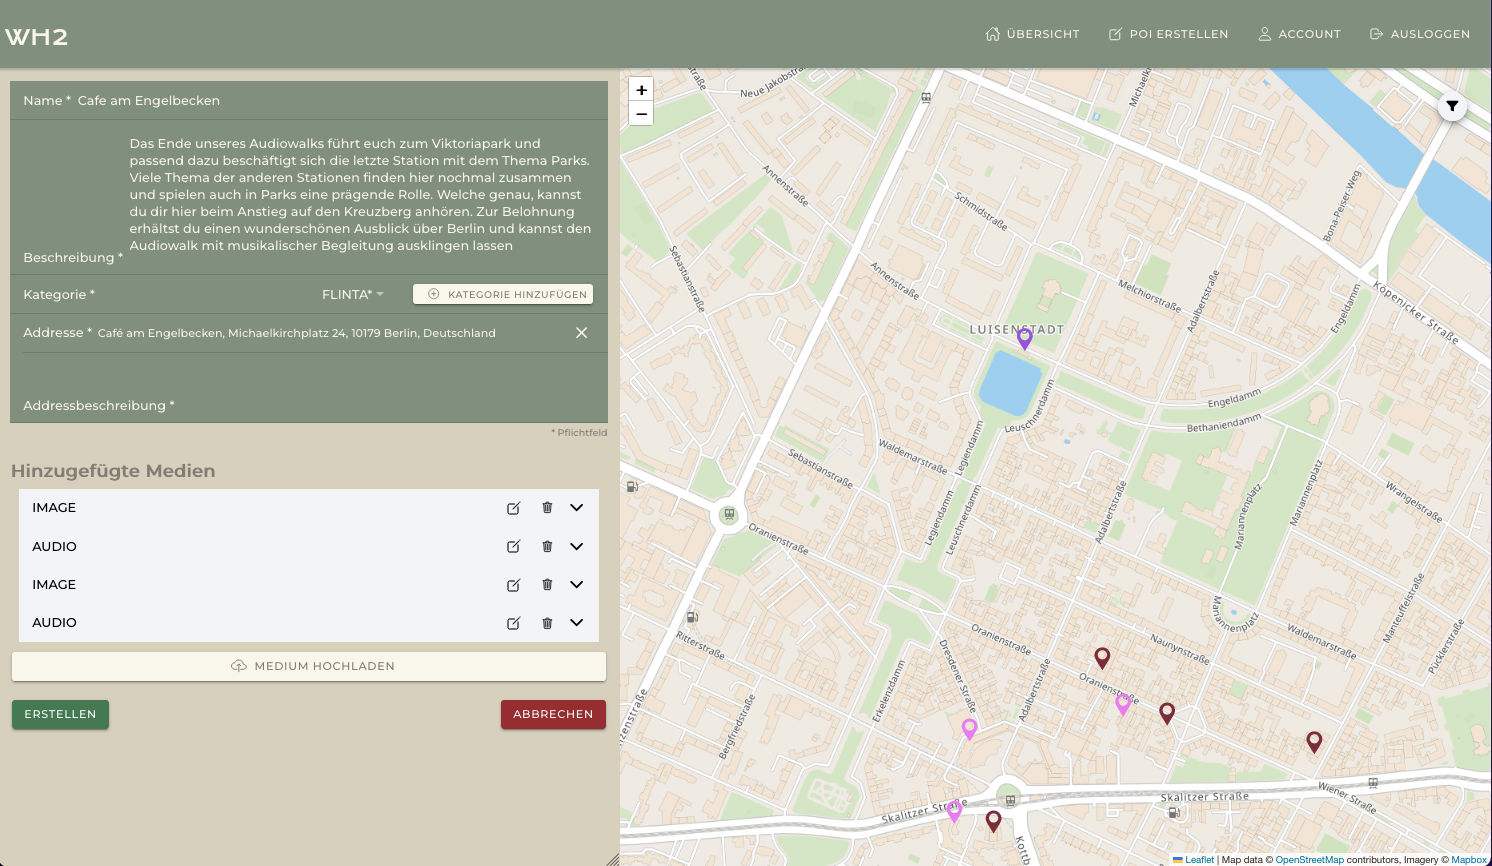1492x866 pixels.
Task: Open the OpenStreetMap attribution link
Action: (x=1309, y=860)
